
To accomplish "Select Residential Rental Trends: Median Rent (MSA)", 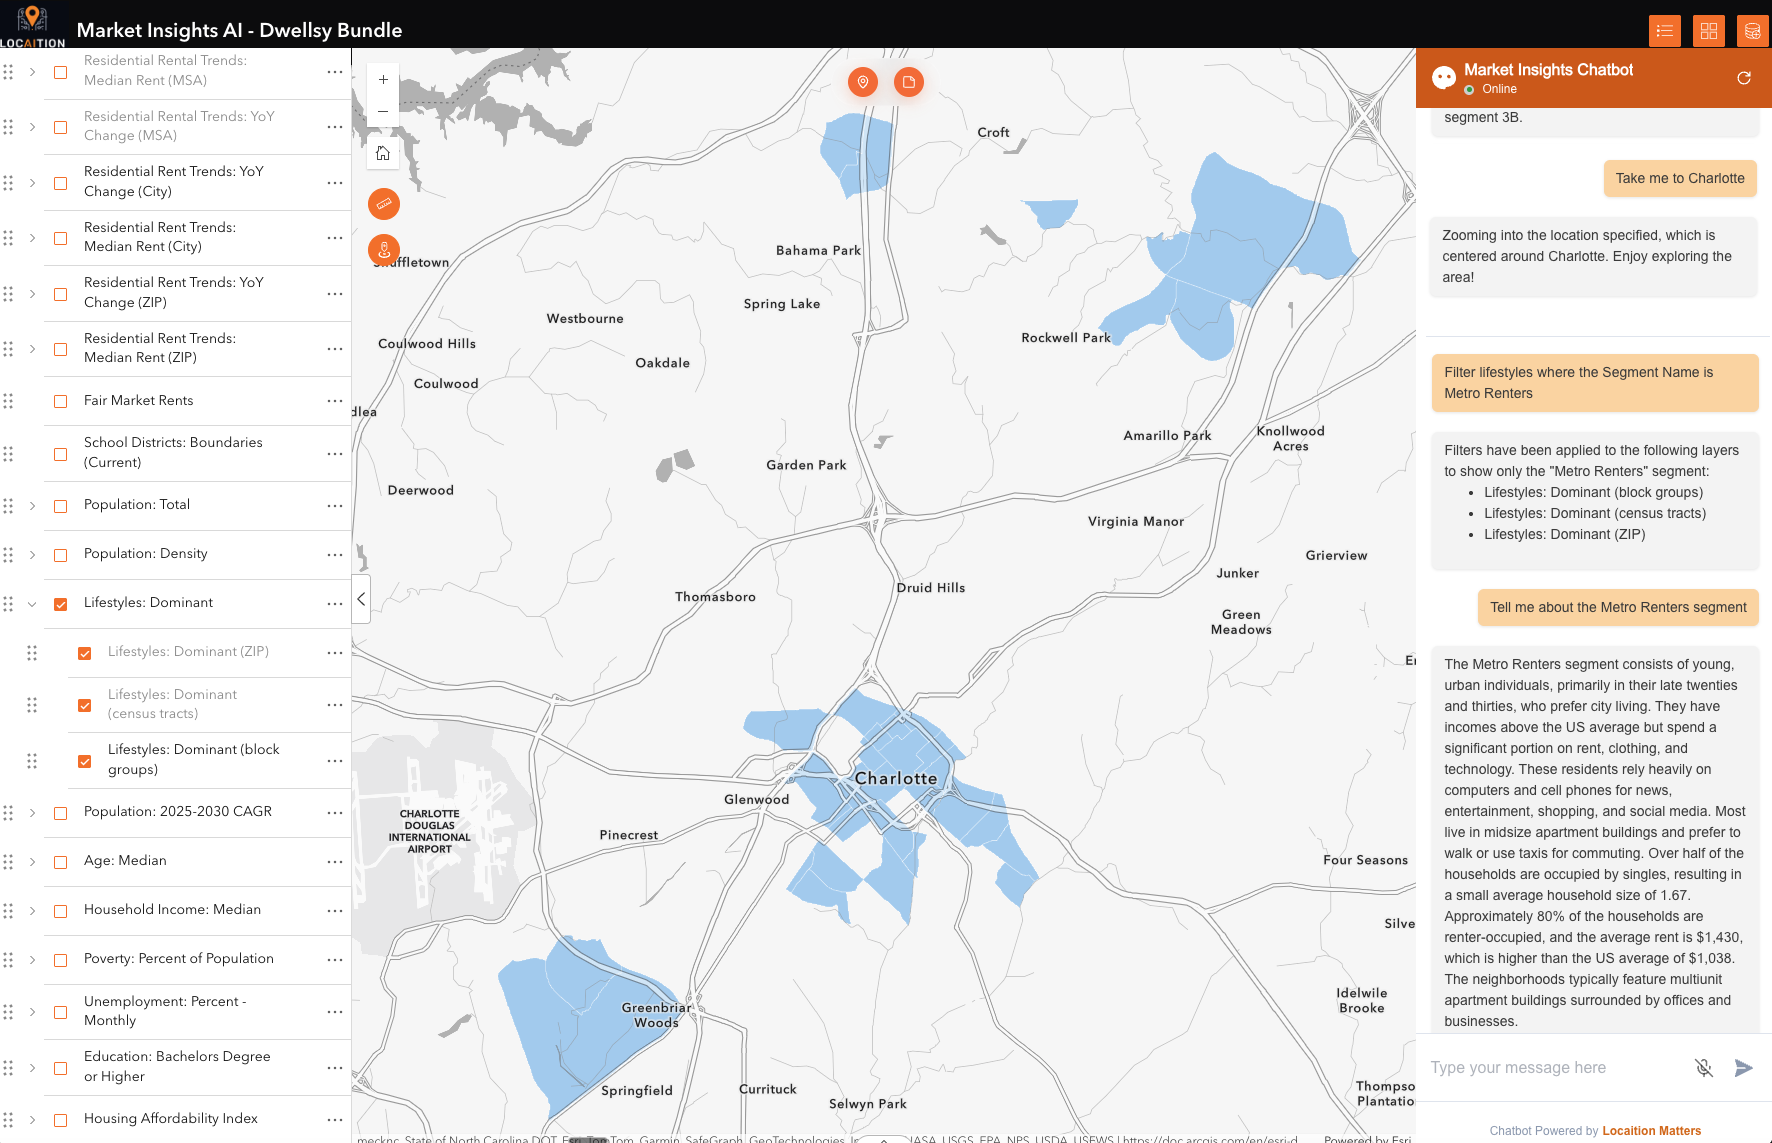I will 165,70.
